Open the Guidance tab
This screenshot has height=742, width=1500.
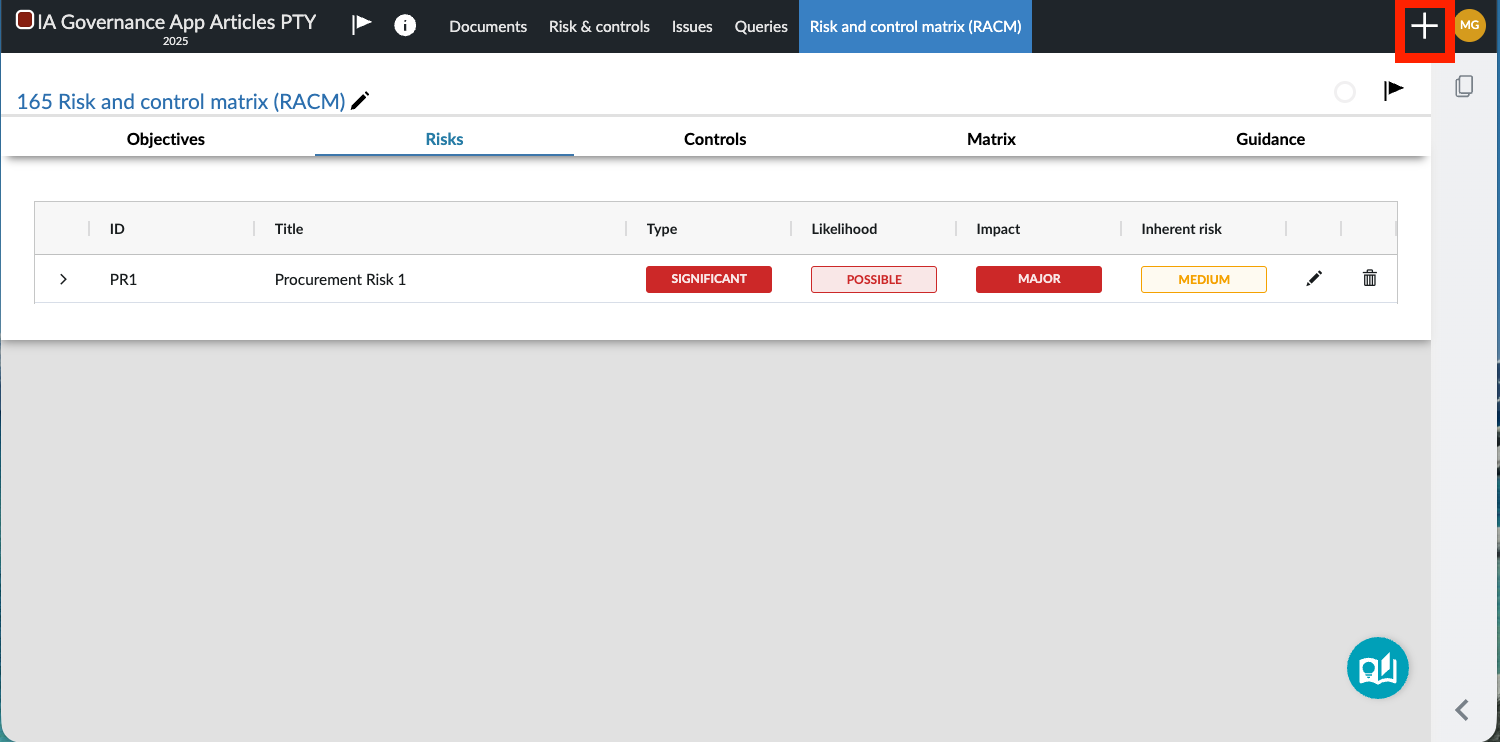1270,139
